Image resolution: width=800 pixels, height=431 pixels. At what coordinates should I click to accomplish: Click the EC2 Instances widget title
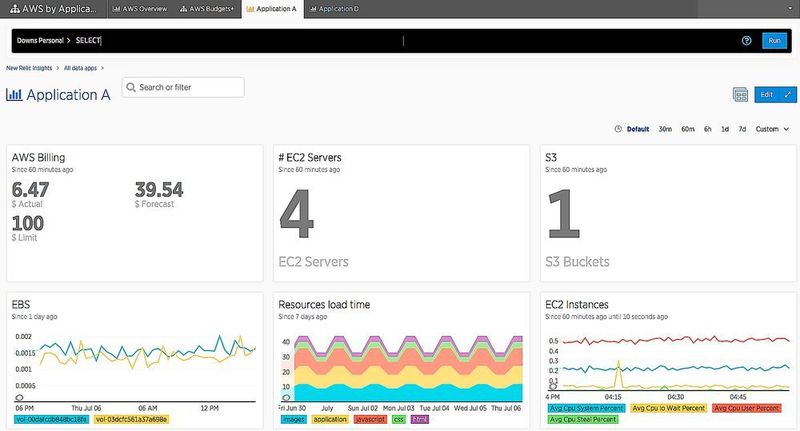[x=577, y=305]
